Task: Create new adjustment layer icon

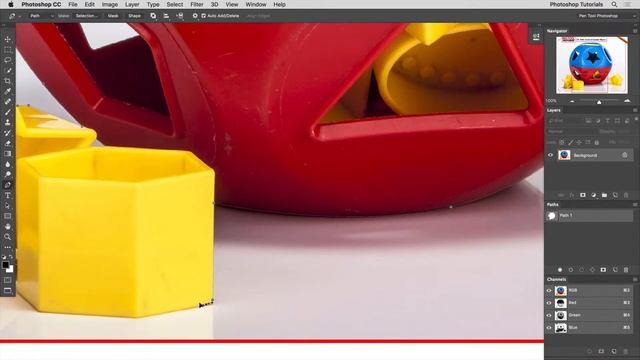Action: point(593,195)
